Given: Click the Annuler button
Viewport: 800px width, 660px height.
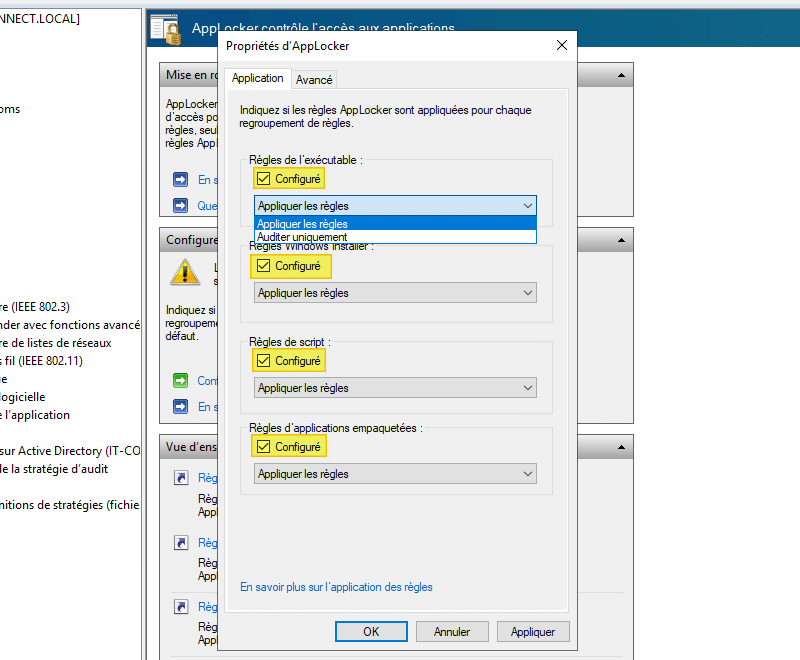Looking at the screenshot, I should tap(452, 631).
